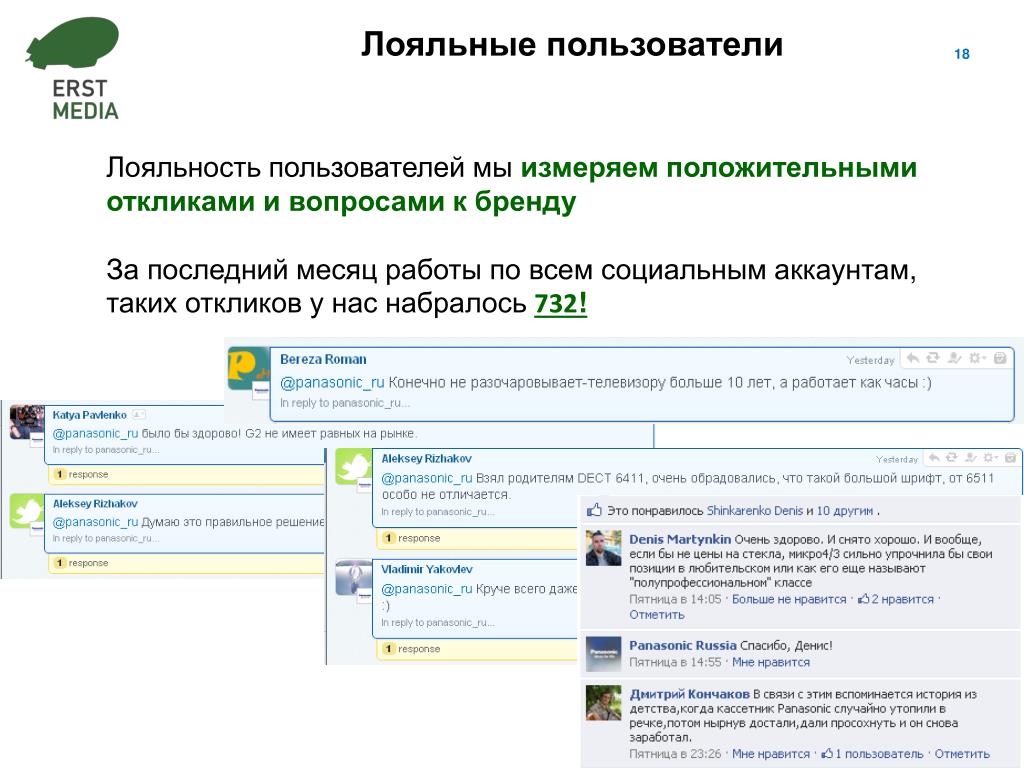Image resolution: width=1024 pixels, height=768 pixels.
Task: Expand '1 response' under Katya Pavlenko's tweet
Action: click(x=82, y=474)
